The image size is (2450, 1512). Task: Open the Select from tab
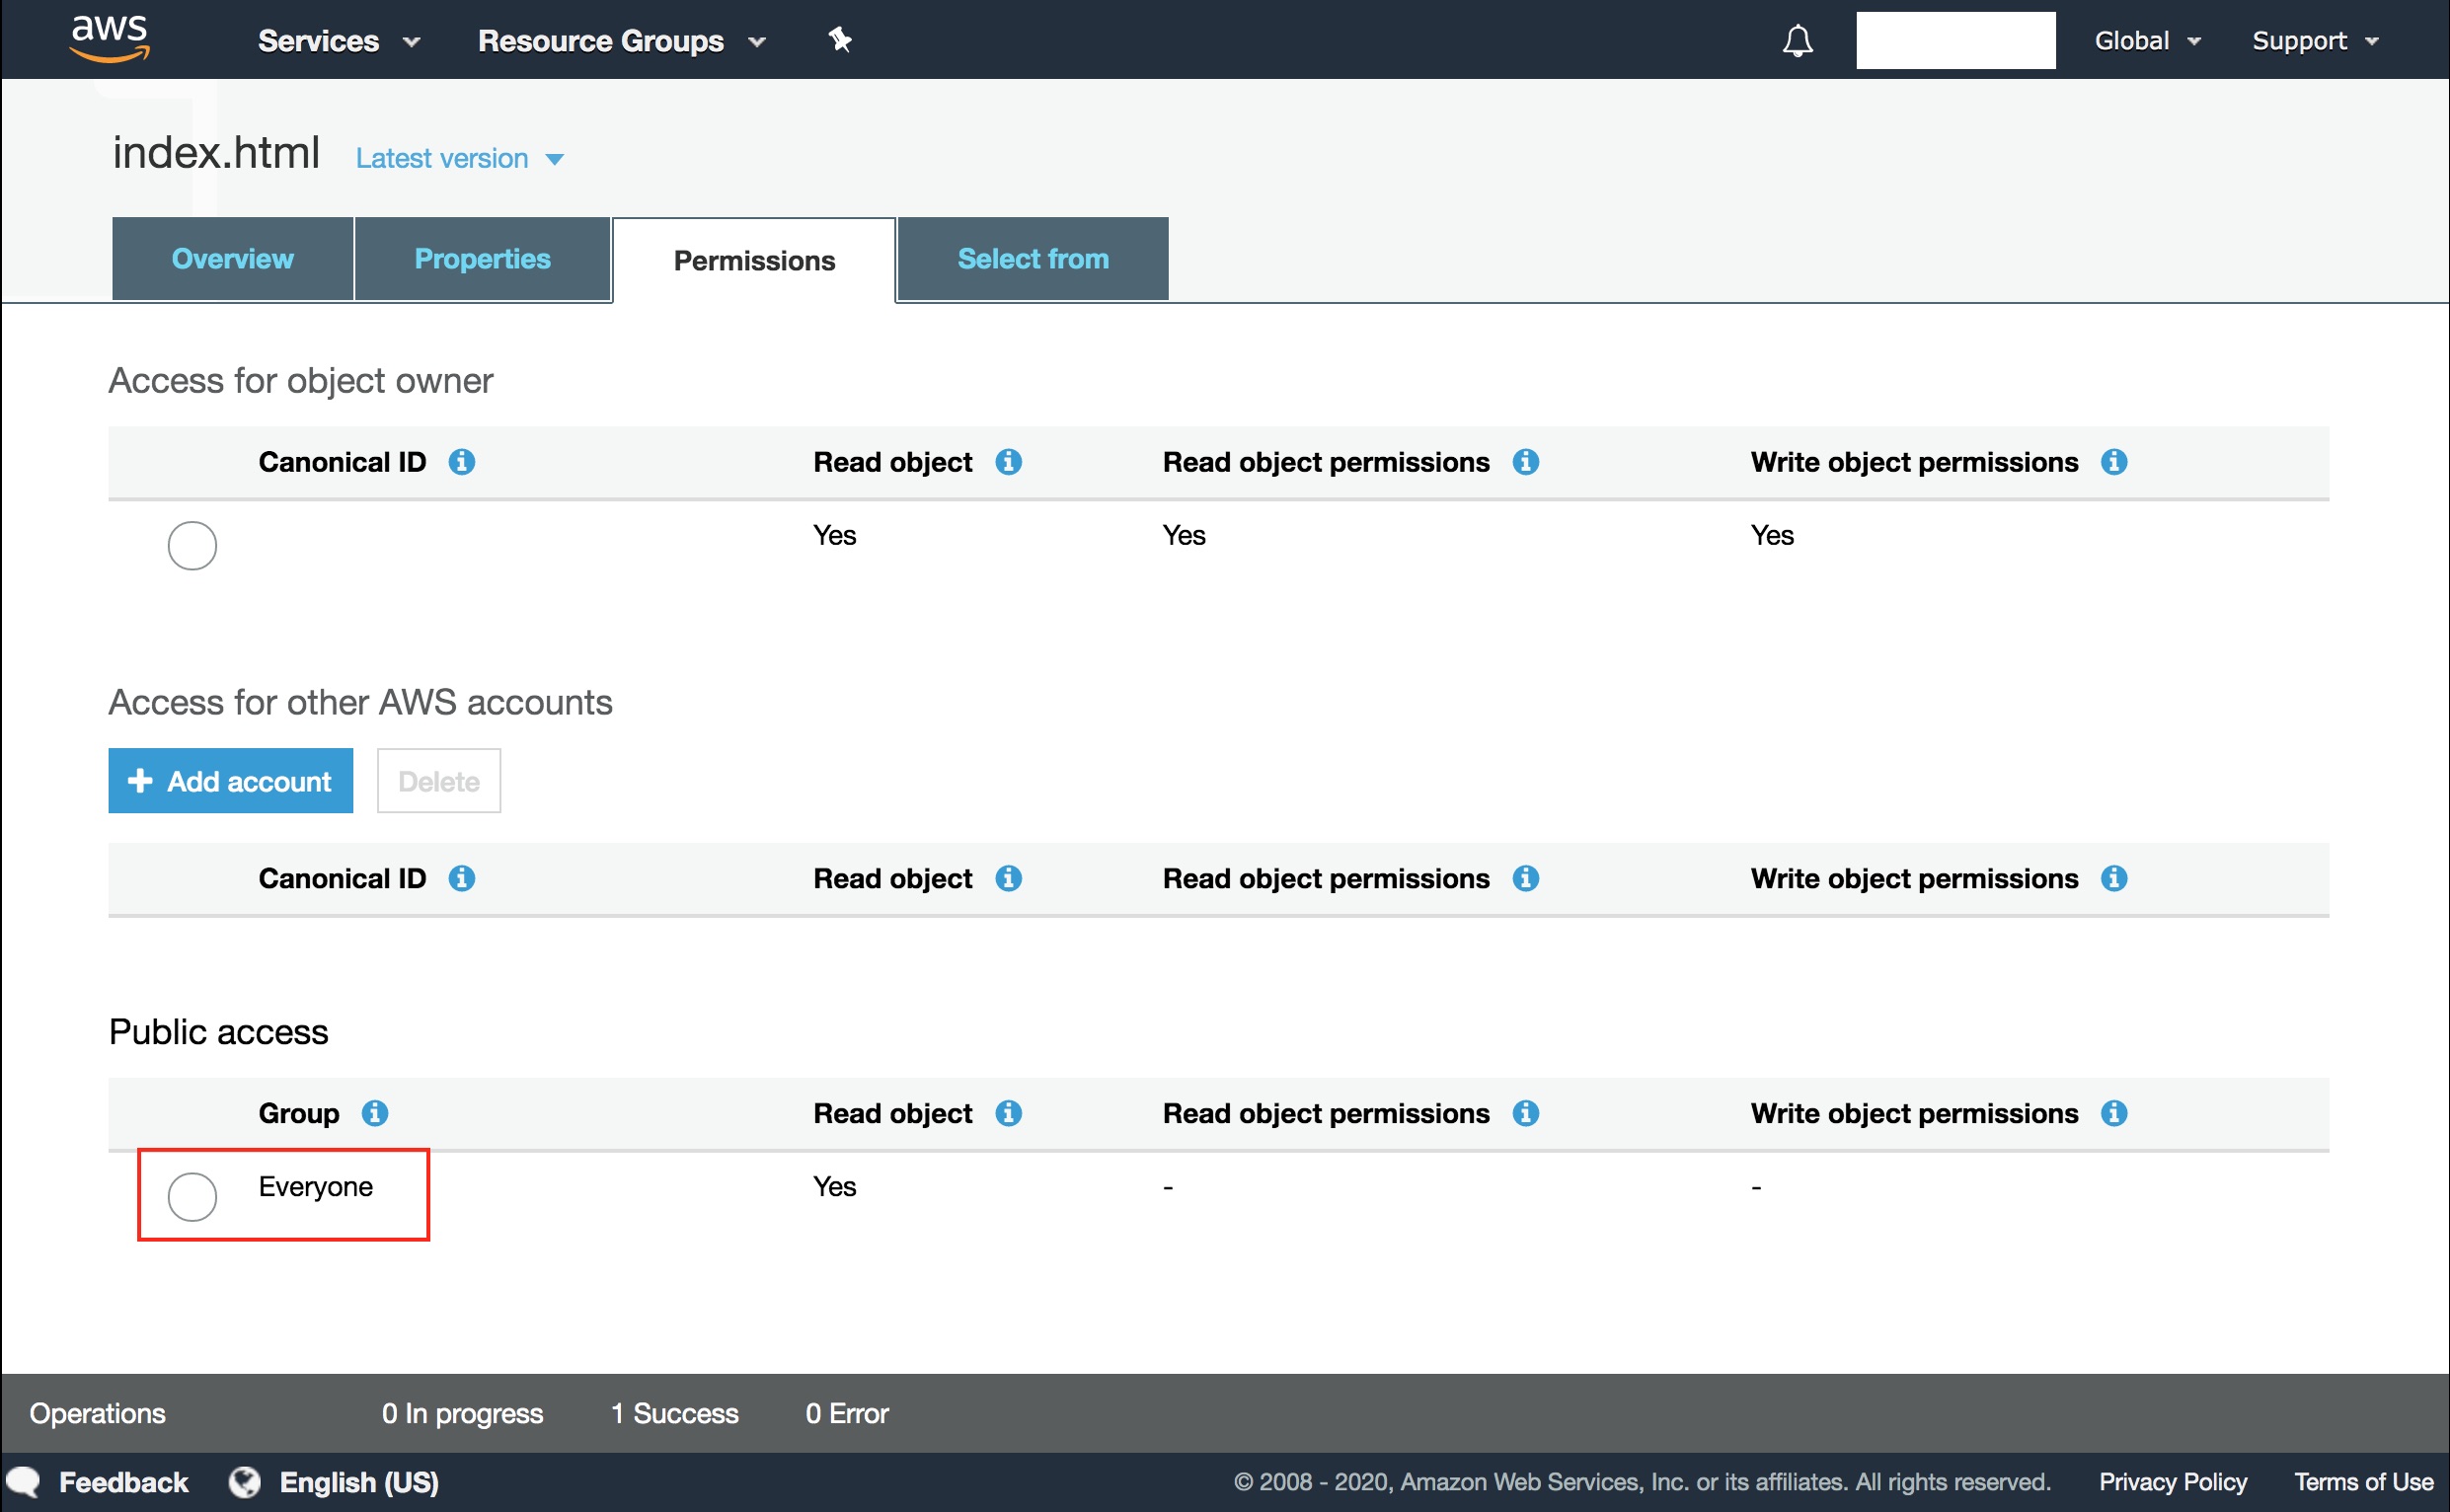(x=1033, y=259)
